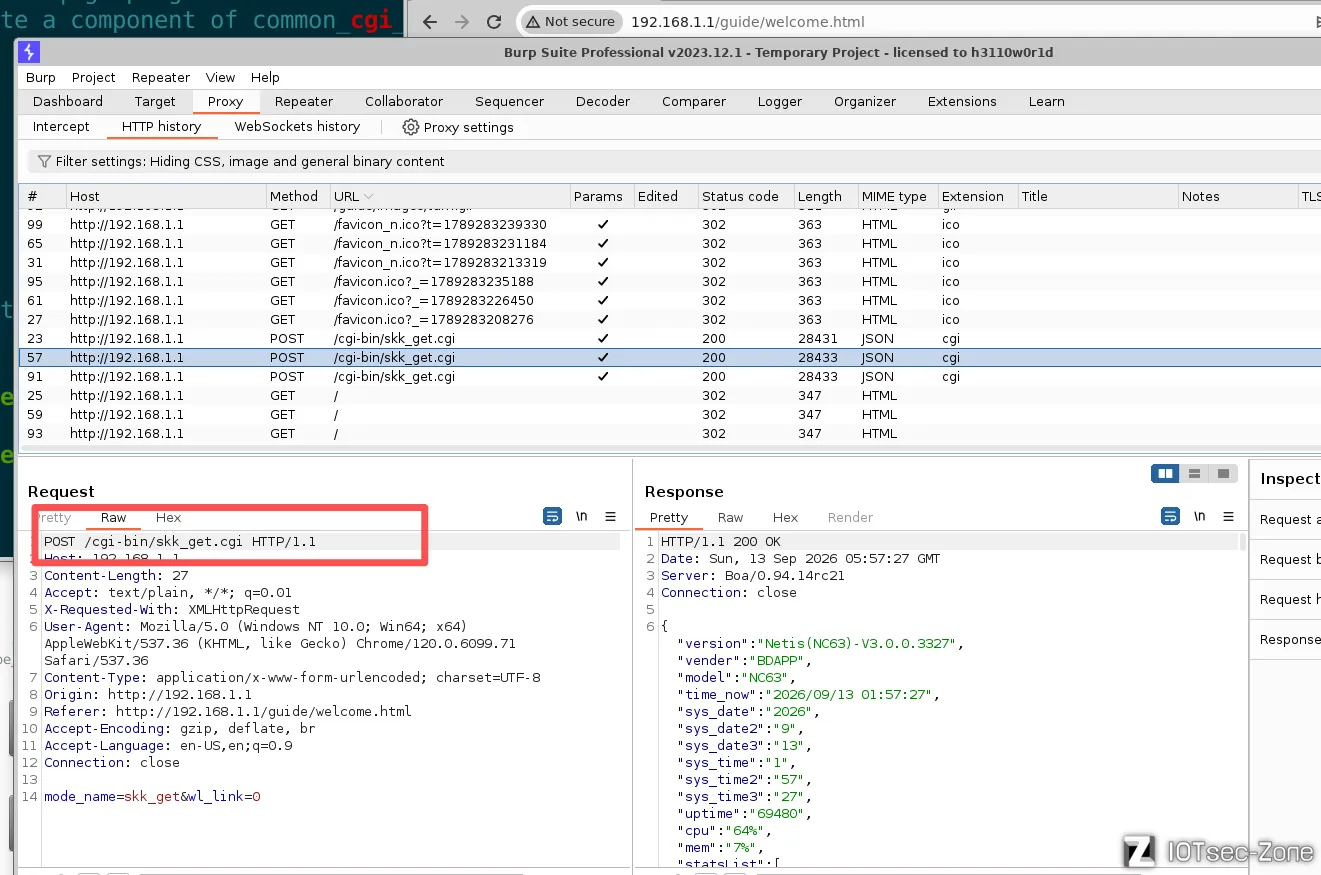The image size is (1321, 875).
Task: Open the Help menu
Action: pyautogui.click(x=265, y=77)
